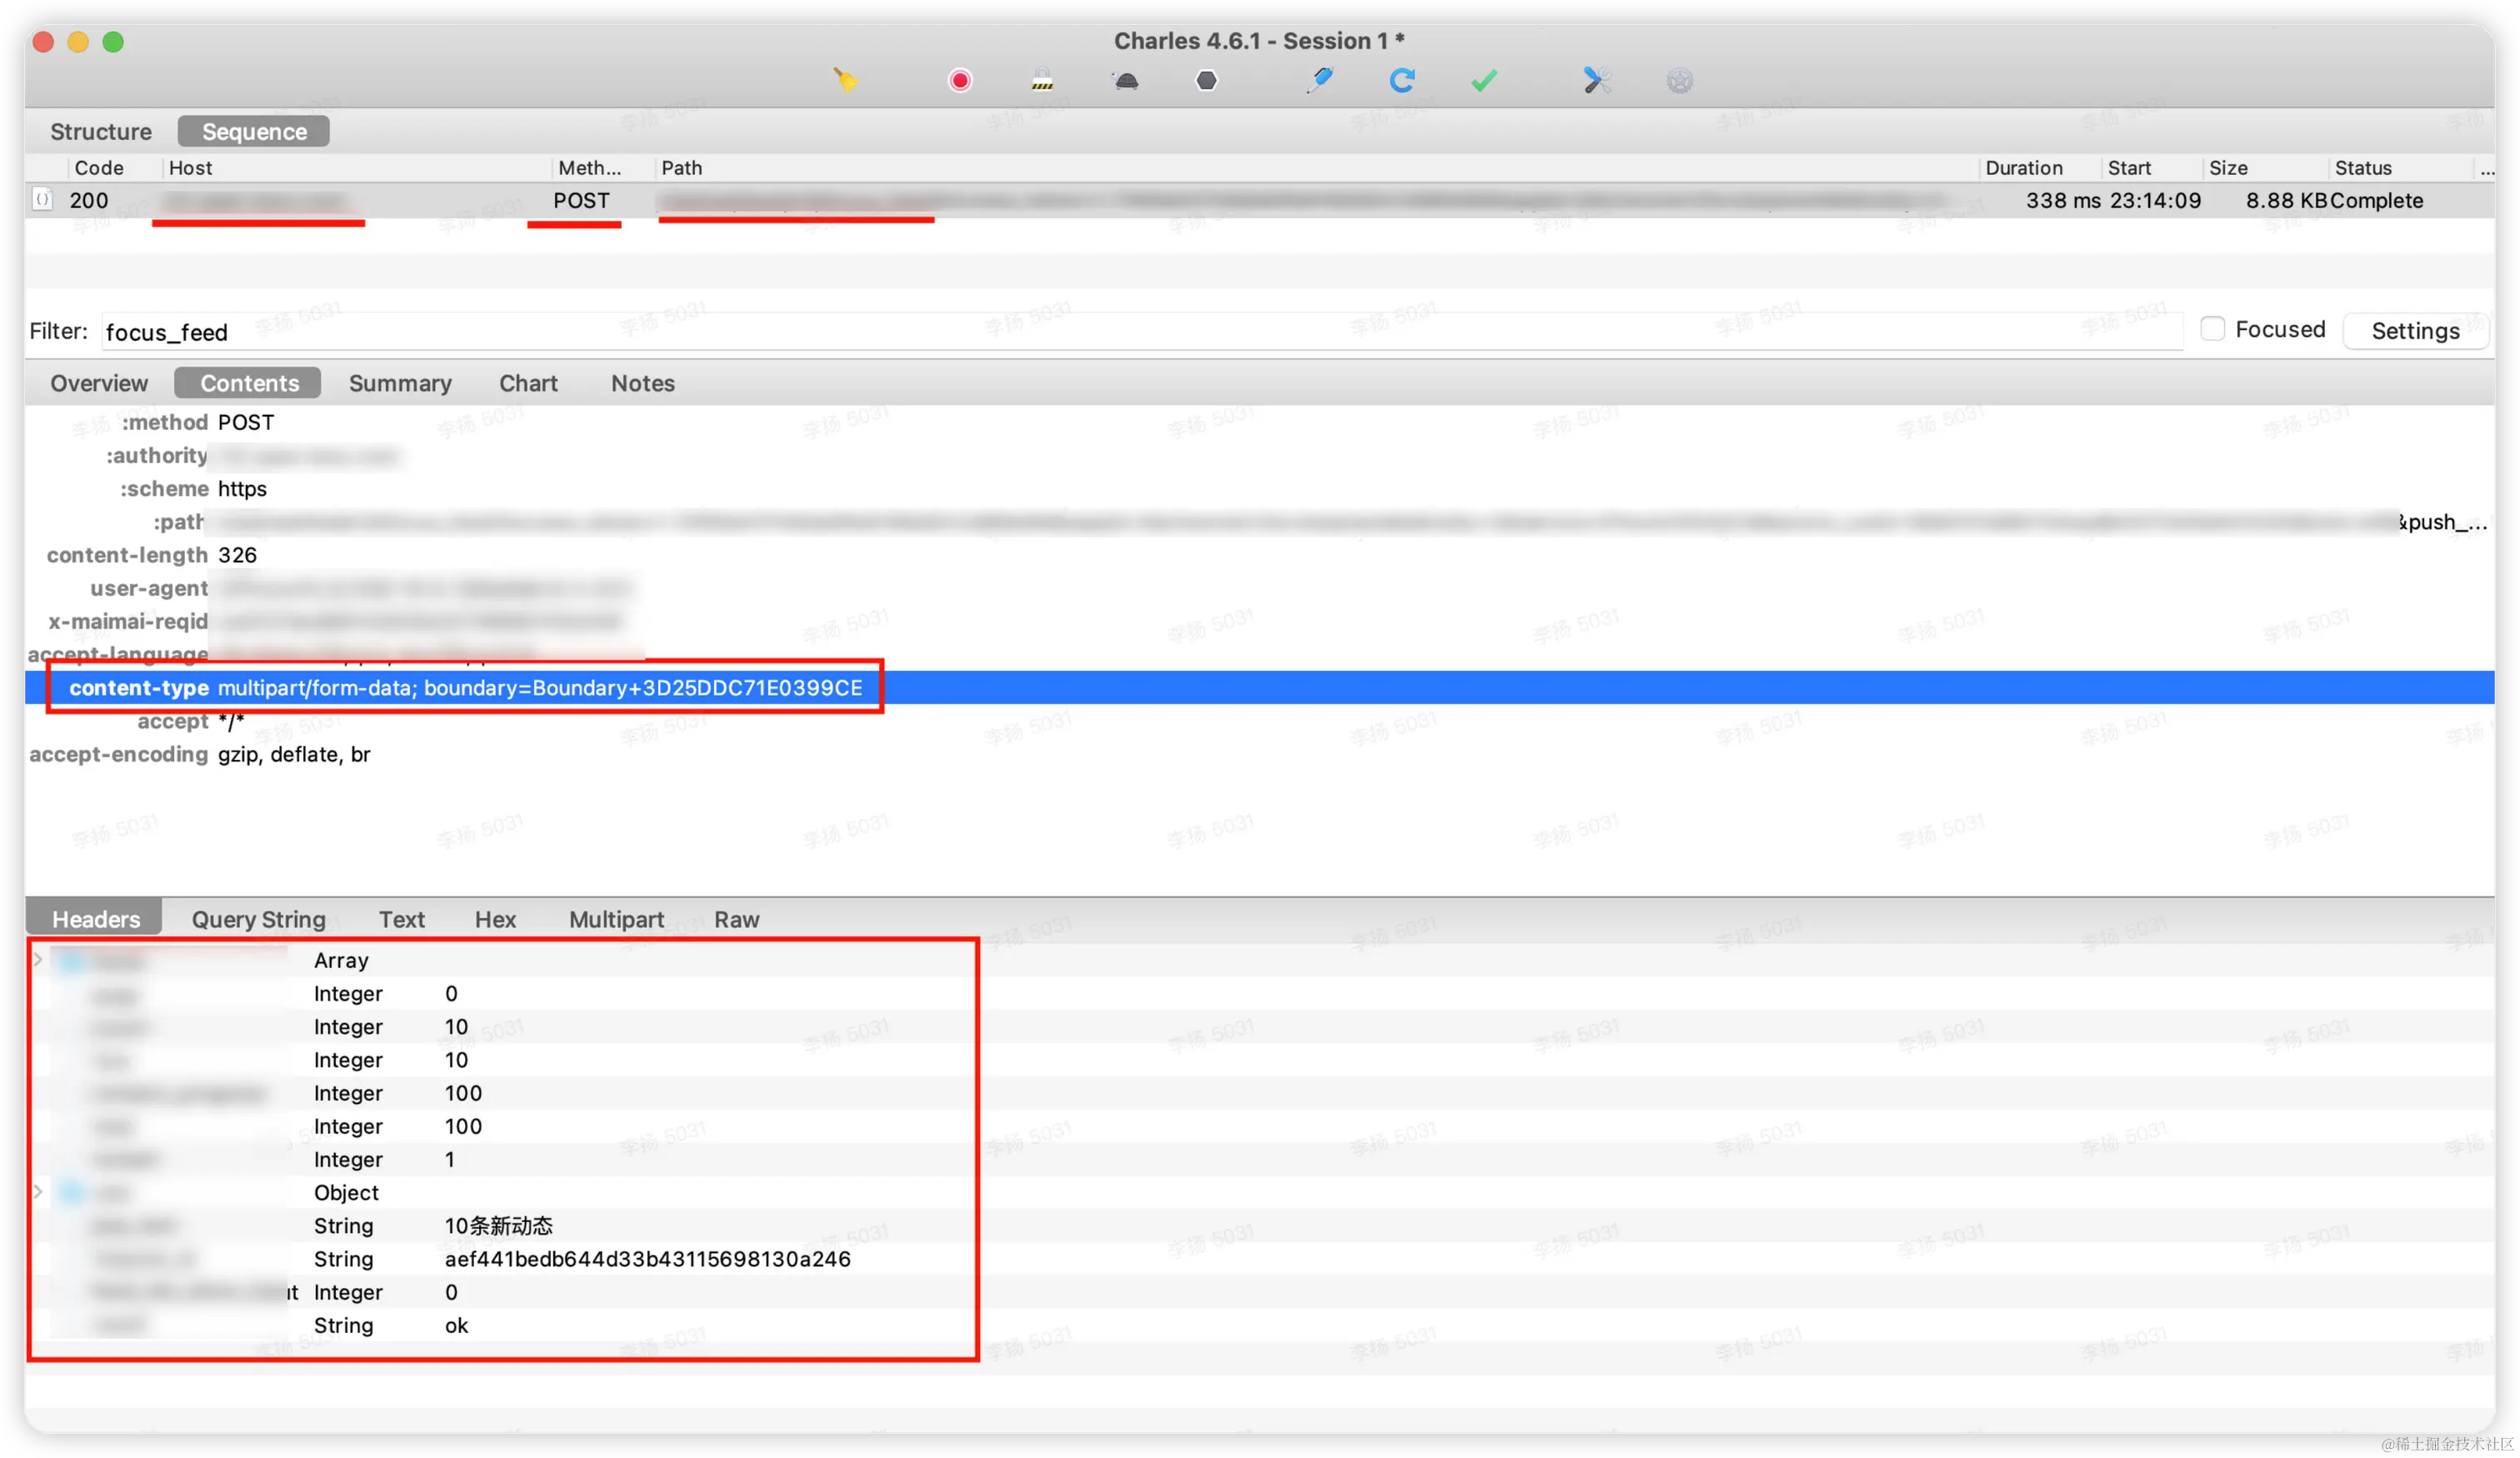Viewport: 2520px width, 1458px height.
Task: Open the Tools wrench icon
Action: click(x=1597, y=80)
